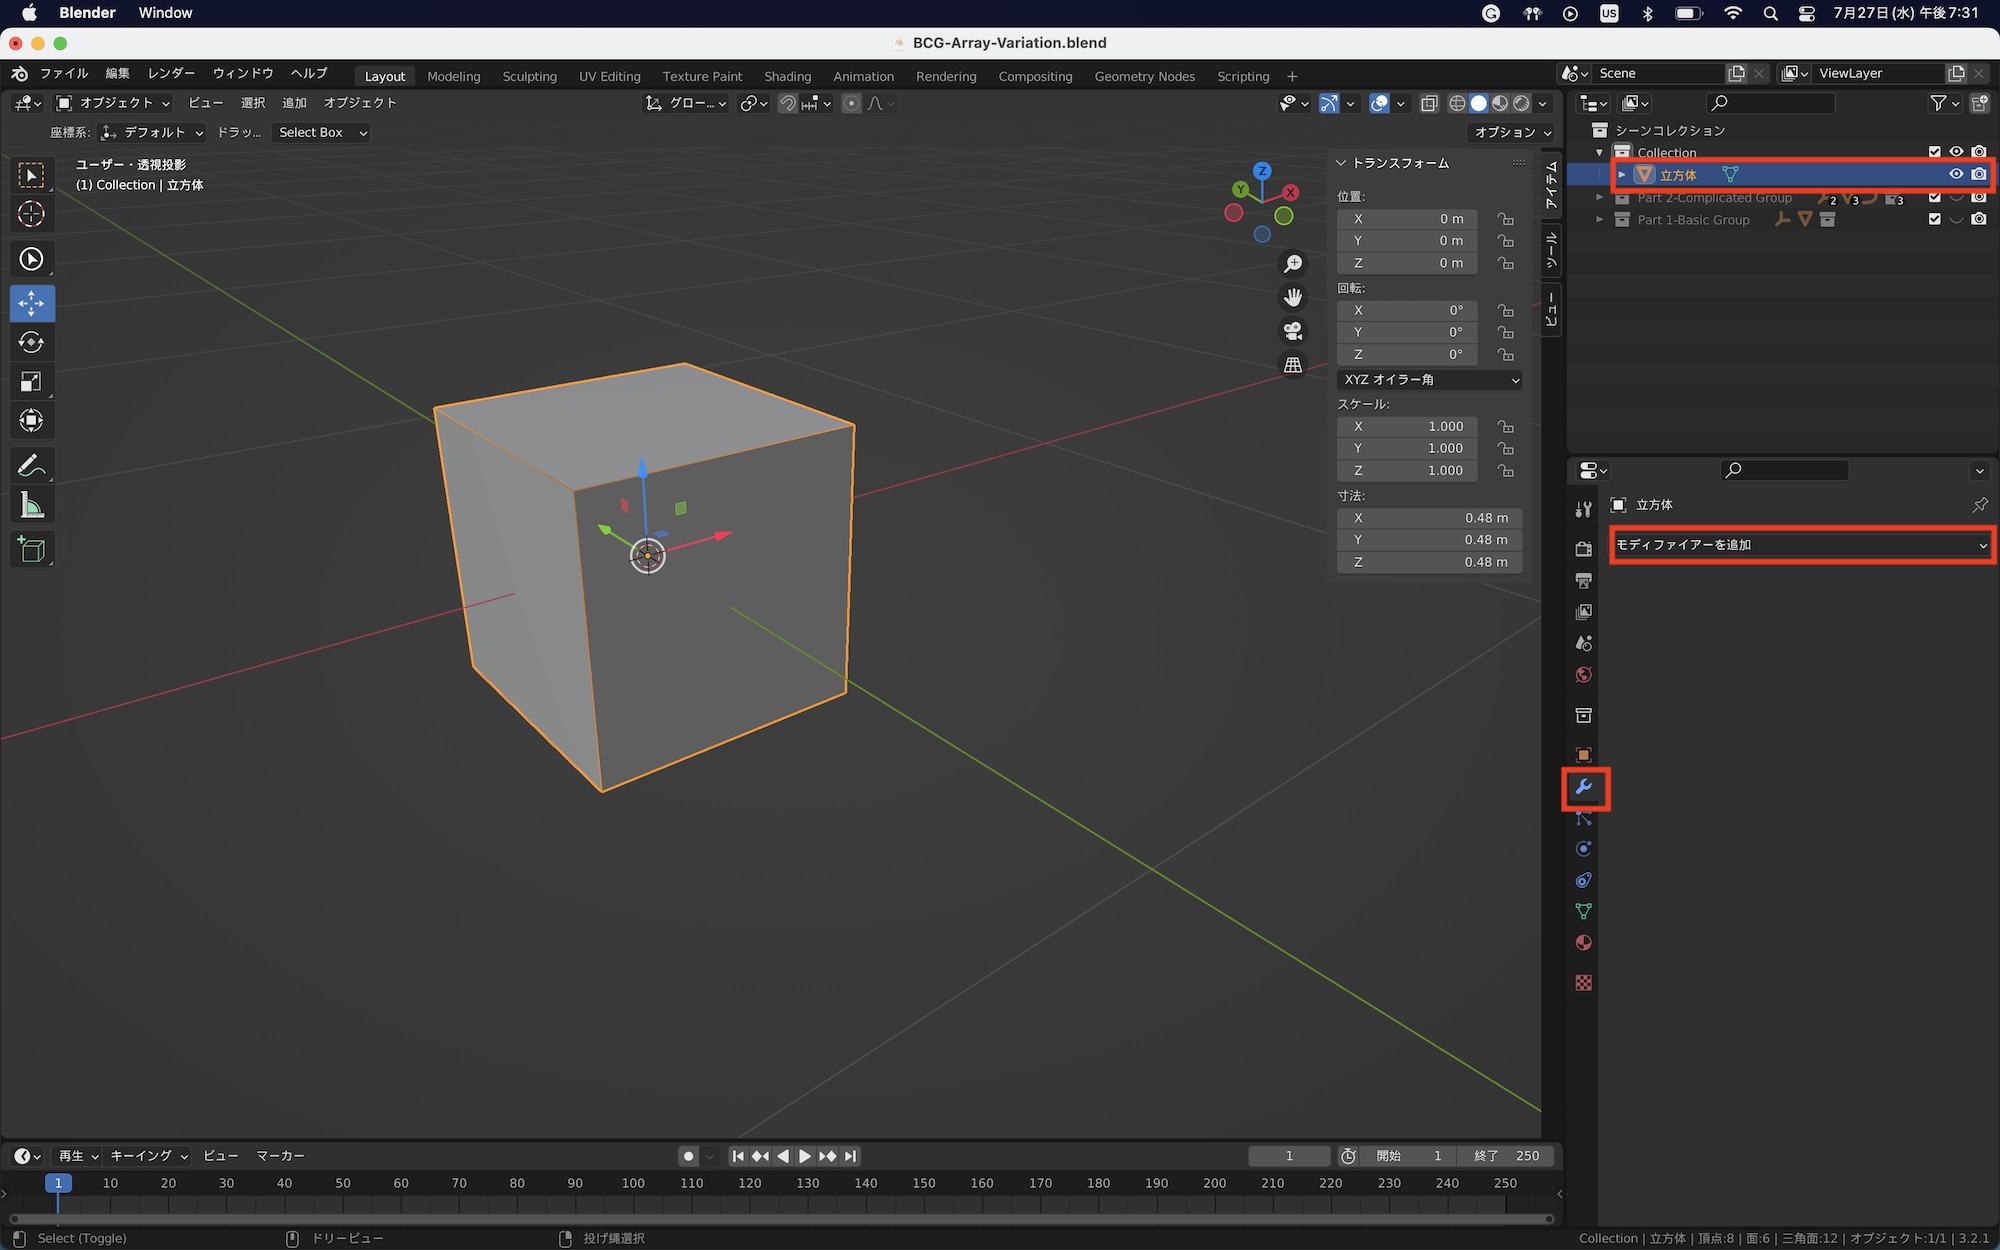Viewport: 2000px width, 1250px height.
Task: Open the Particle Properties tab
Action: pos(1584,818)
